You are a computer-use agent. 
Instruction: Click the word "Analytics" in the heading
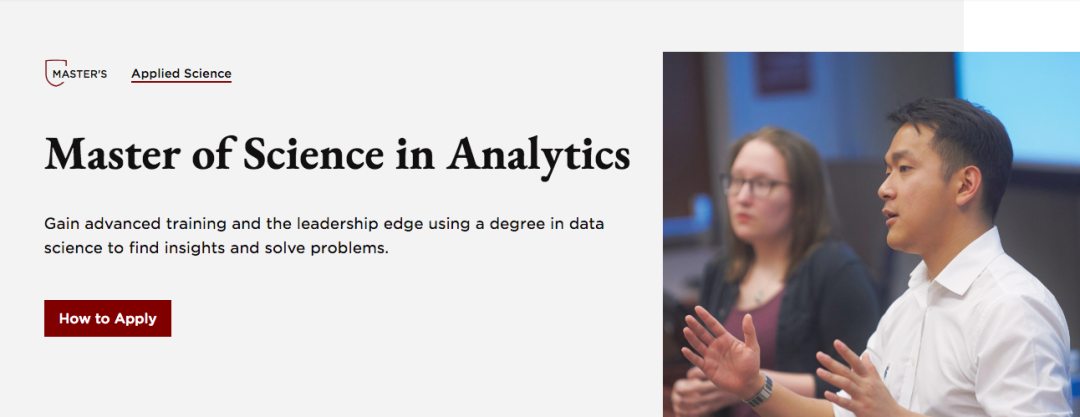click(x=538, y=156)
